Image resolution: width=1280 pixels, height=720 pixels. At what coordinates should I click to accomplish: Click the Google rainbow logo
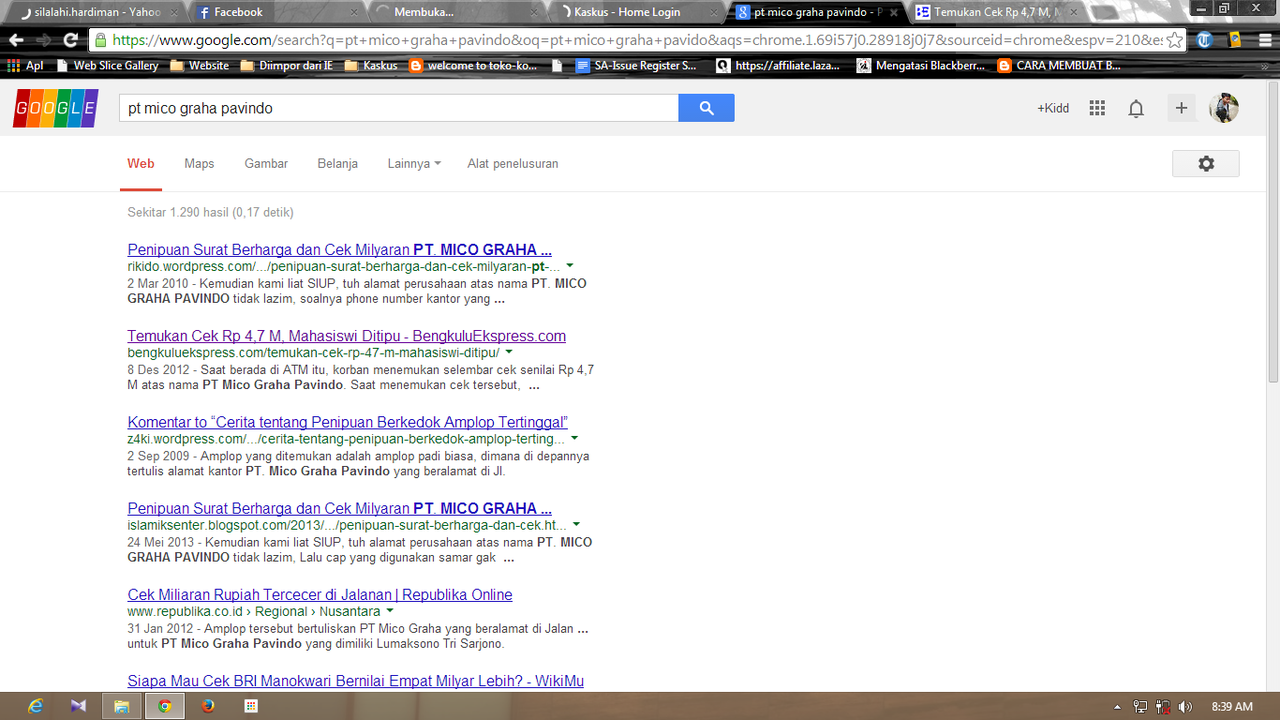56,108
